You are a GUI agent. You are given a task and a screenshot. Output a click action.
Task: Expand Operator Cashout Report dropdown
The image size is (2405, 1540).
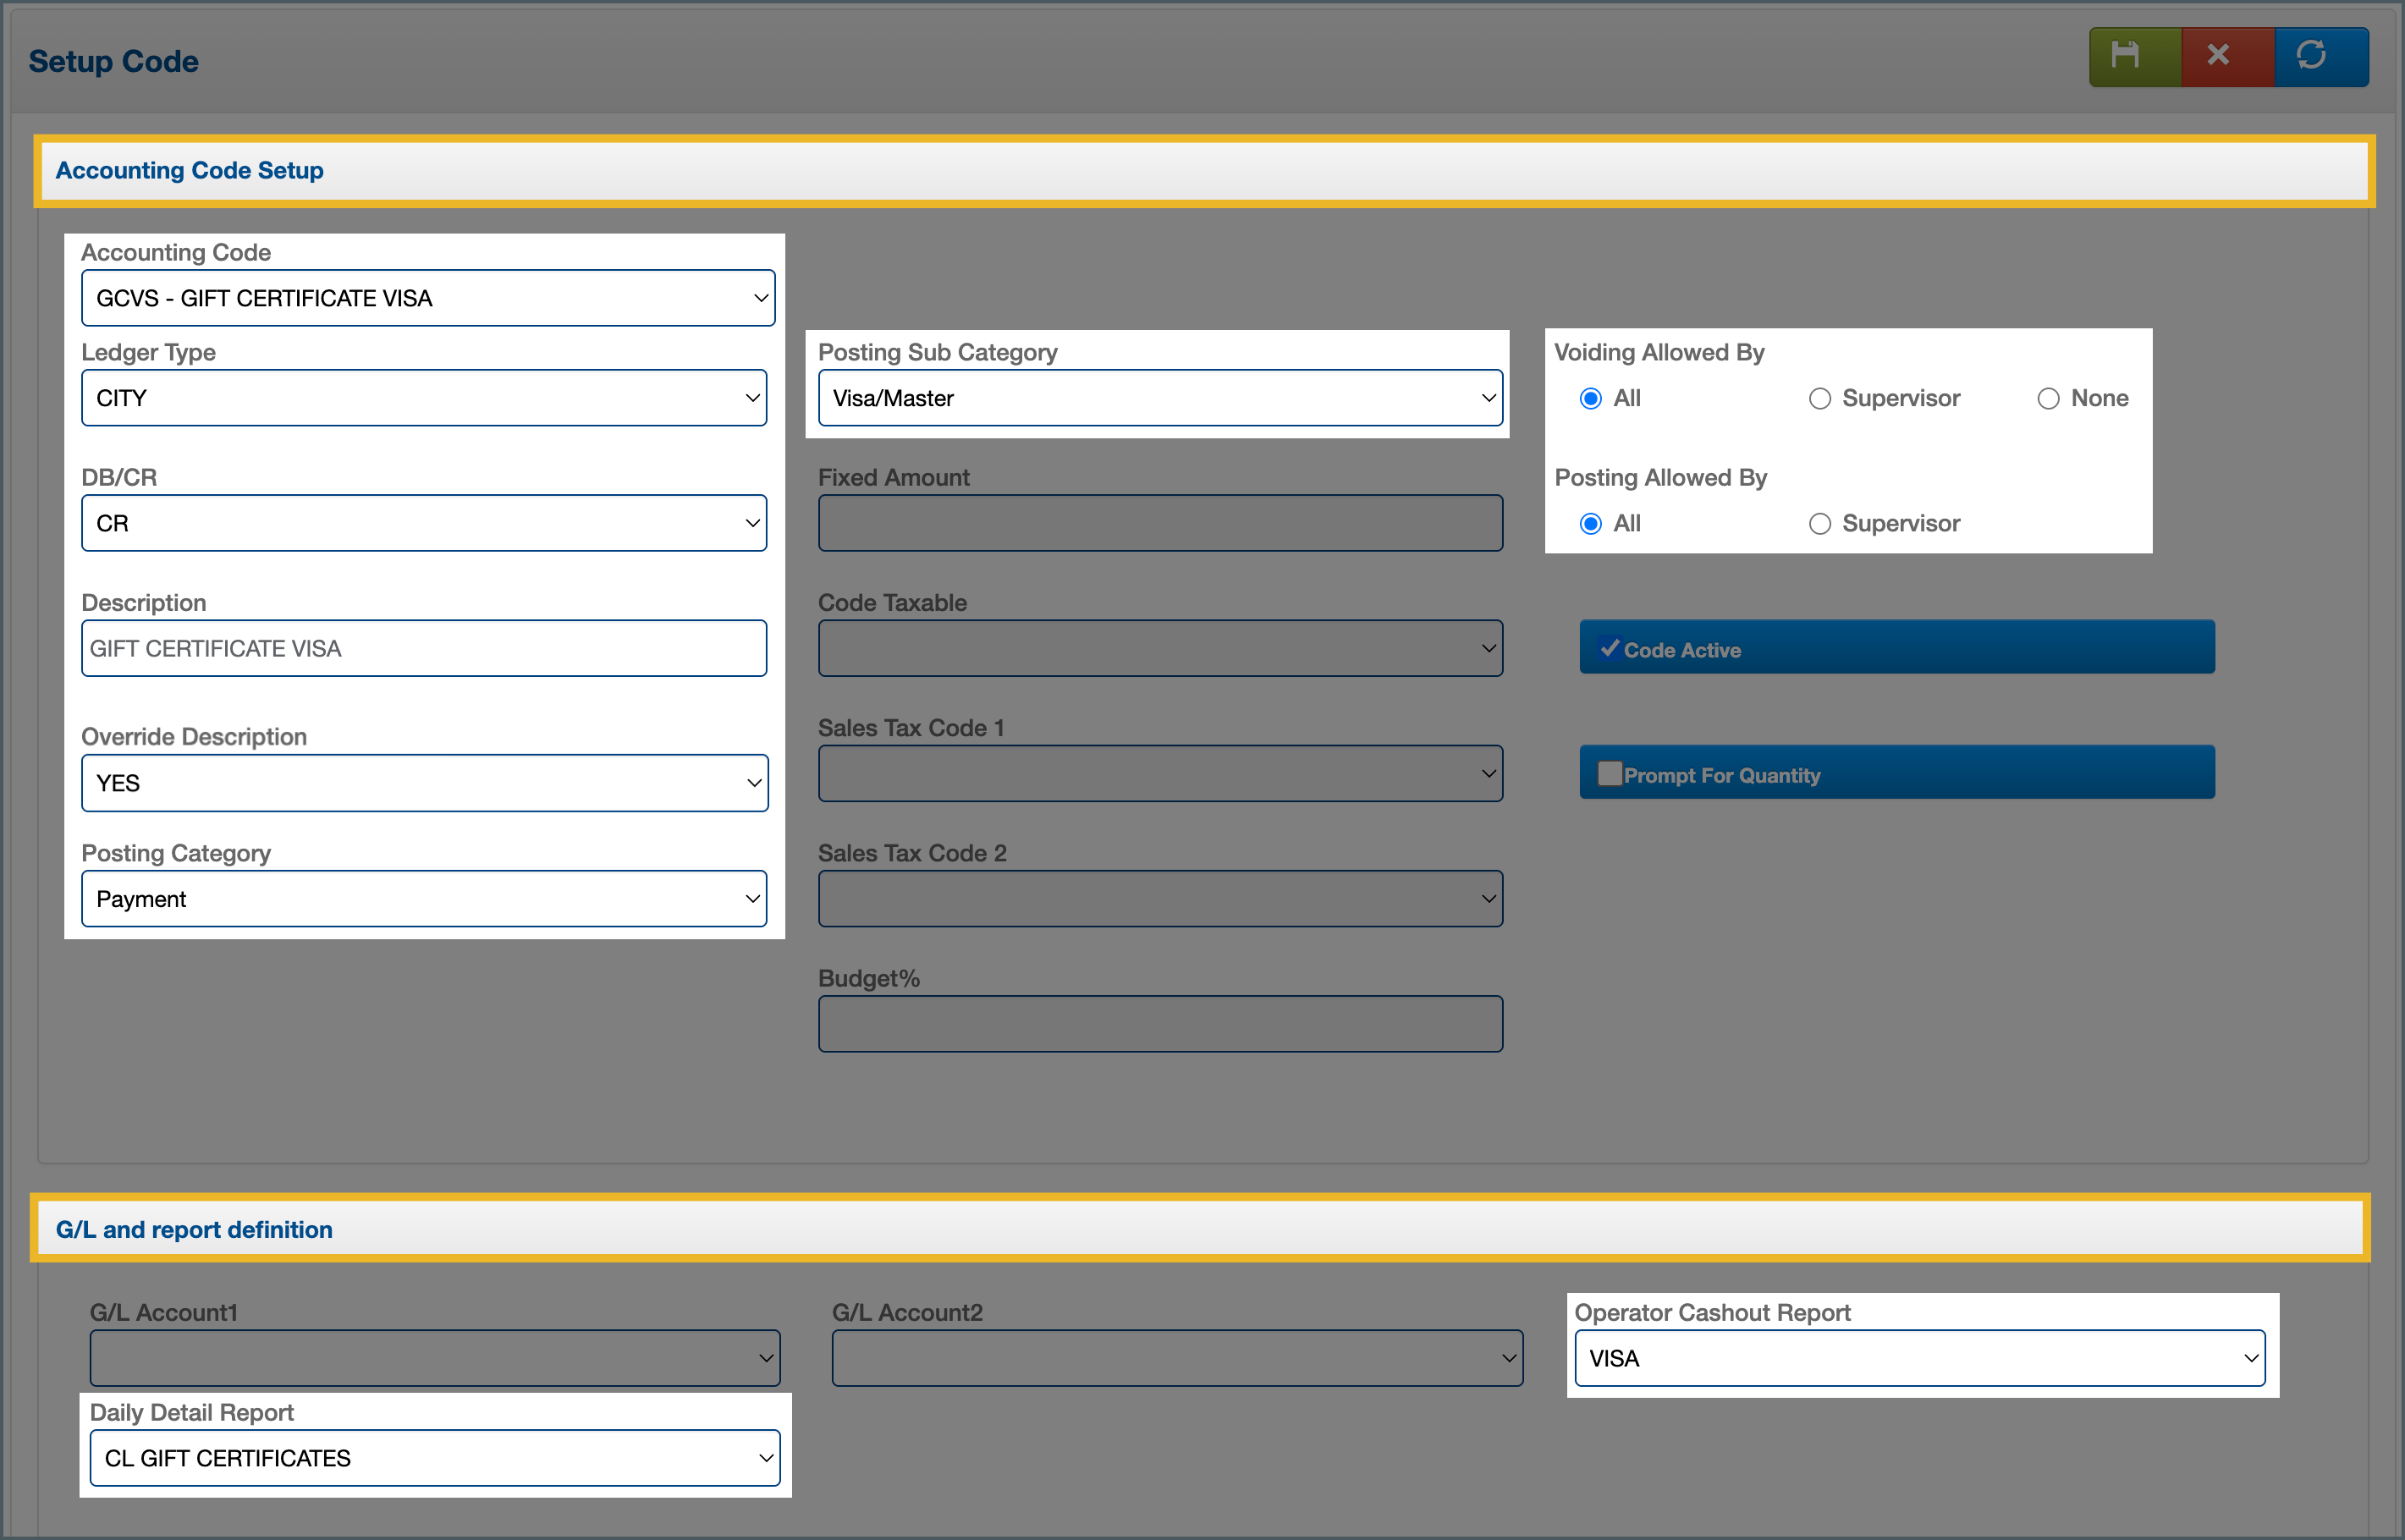click(1918, 1358)
